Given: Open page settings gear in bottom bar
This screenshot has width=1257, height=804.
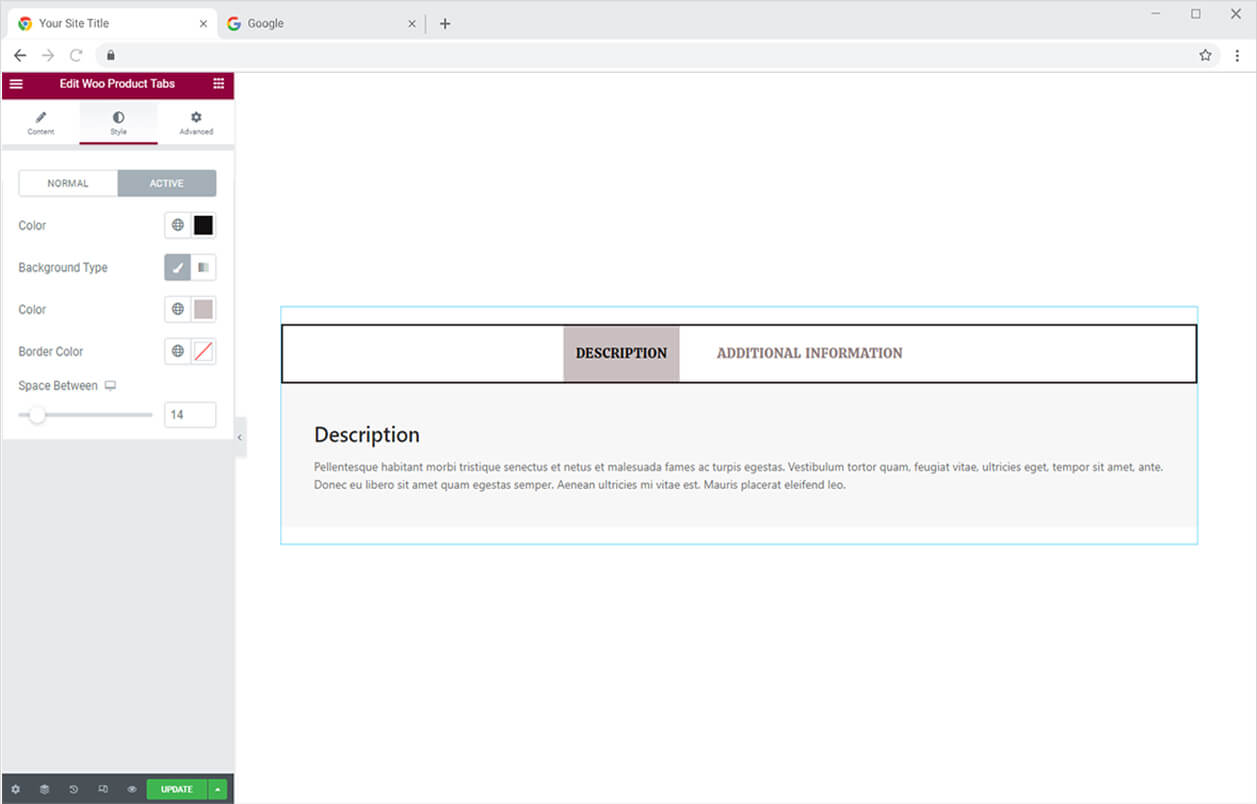Looking at the screenshot, I should click(15, 789).
